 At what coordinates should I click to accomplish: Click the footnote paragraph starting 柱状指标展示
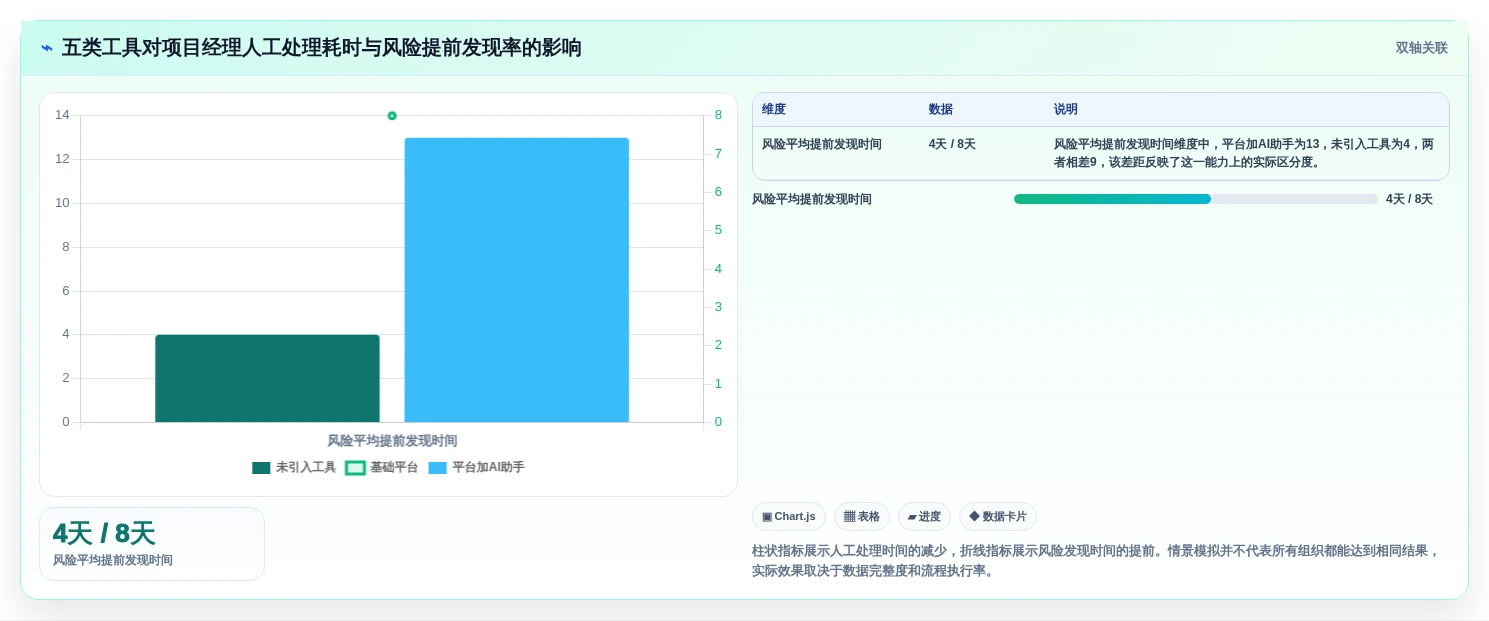point(1096,561)
